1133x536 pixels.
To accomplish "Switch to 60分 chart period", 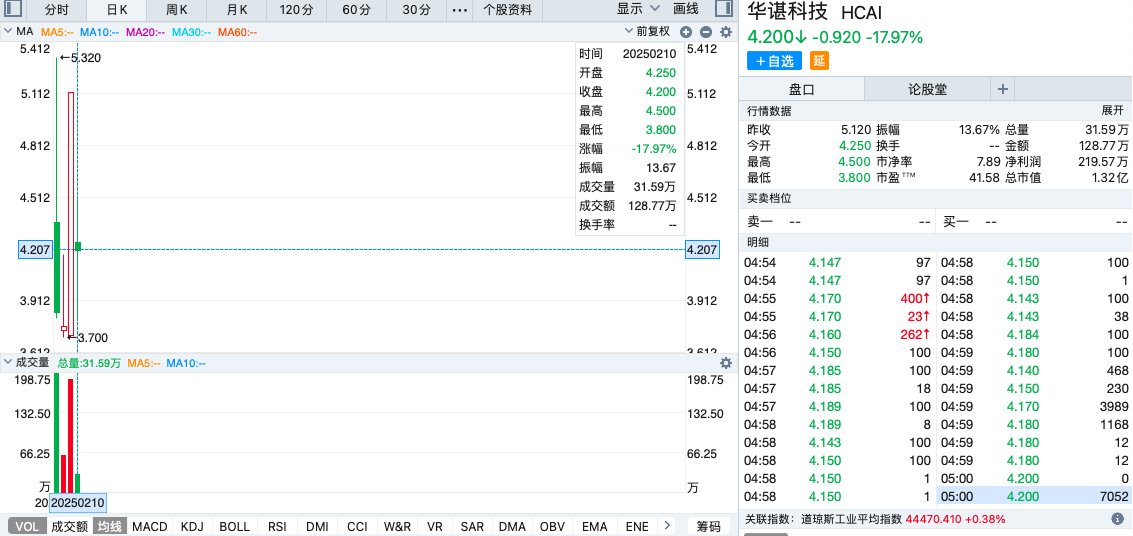I will [x=356, y=10].
